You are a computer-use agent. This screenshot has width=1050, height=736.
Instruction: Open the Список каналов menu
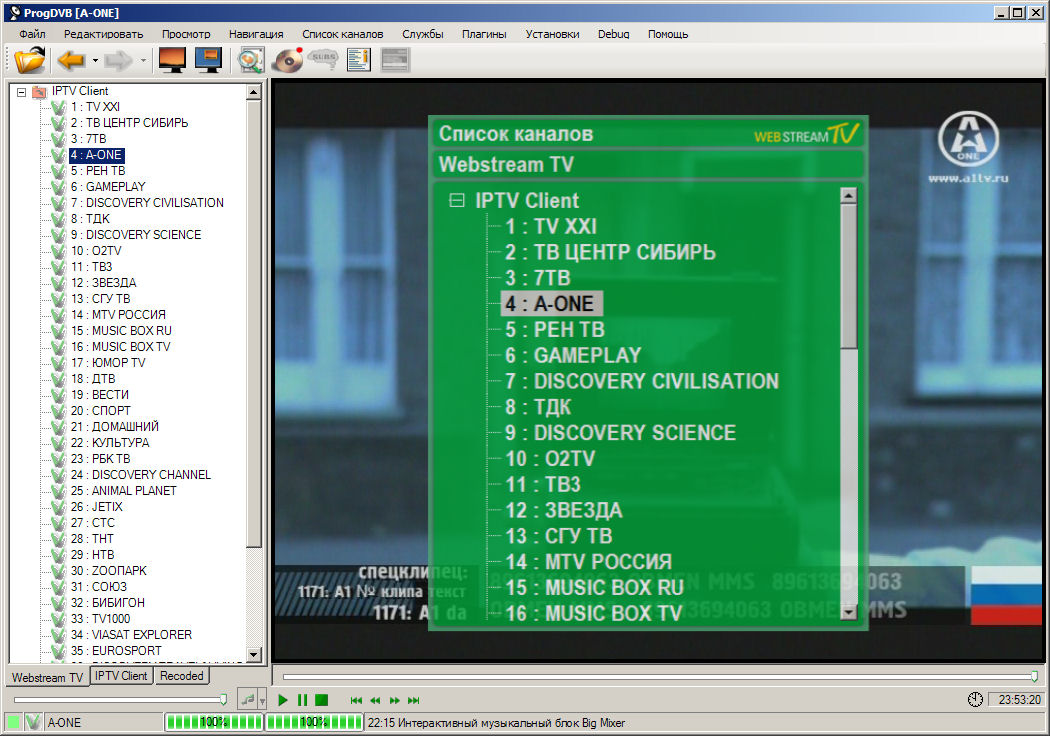pos(342,34)
